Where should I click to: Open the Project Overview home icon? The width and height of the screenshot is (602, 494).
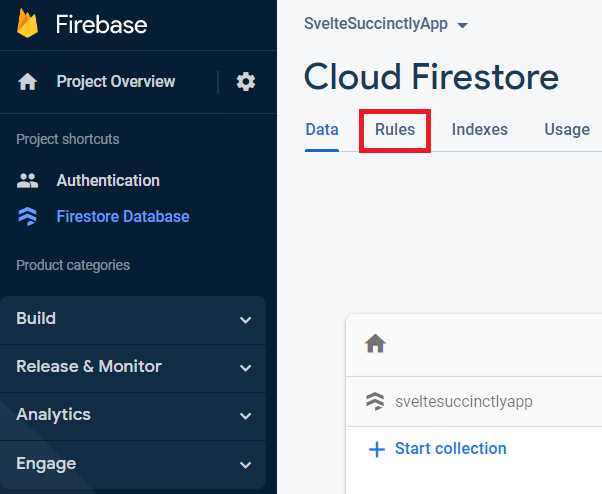click(28, 82)
